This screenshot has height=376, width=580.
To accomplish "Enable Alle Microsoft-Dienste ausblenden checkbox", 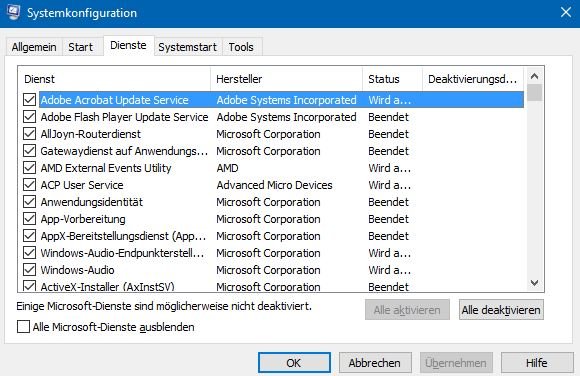I will point(23,327).
